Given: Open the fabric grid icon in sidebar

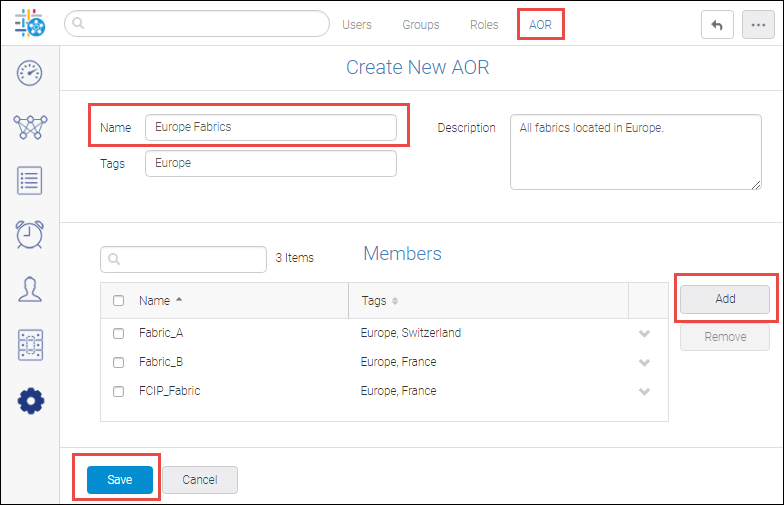Looking at the screenshot, I should pyautogui.click(x=30, y=345).
